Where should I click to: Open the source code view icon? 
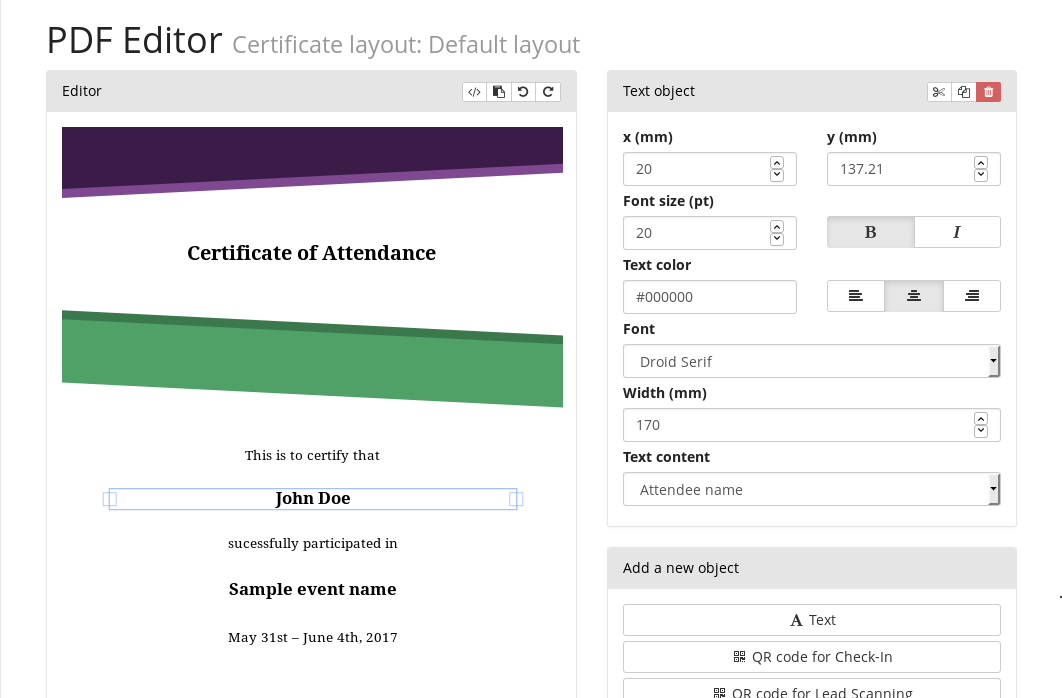coord(474,92)
